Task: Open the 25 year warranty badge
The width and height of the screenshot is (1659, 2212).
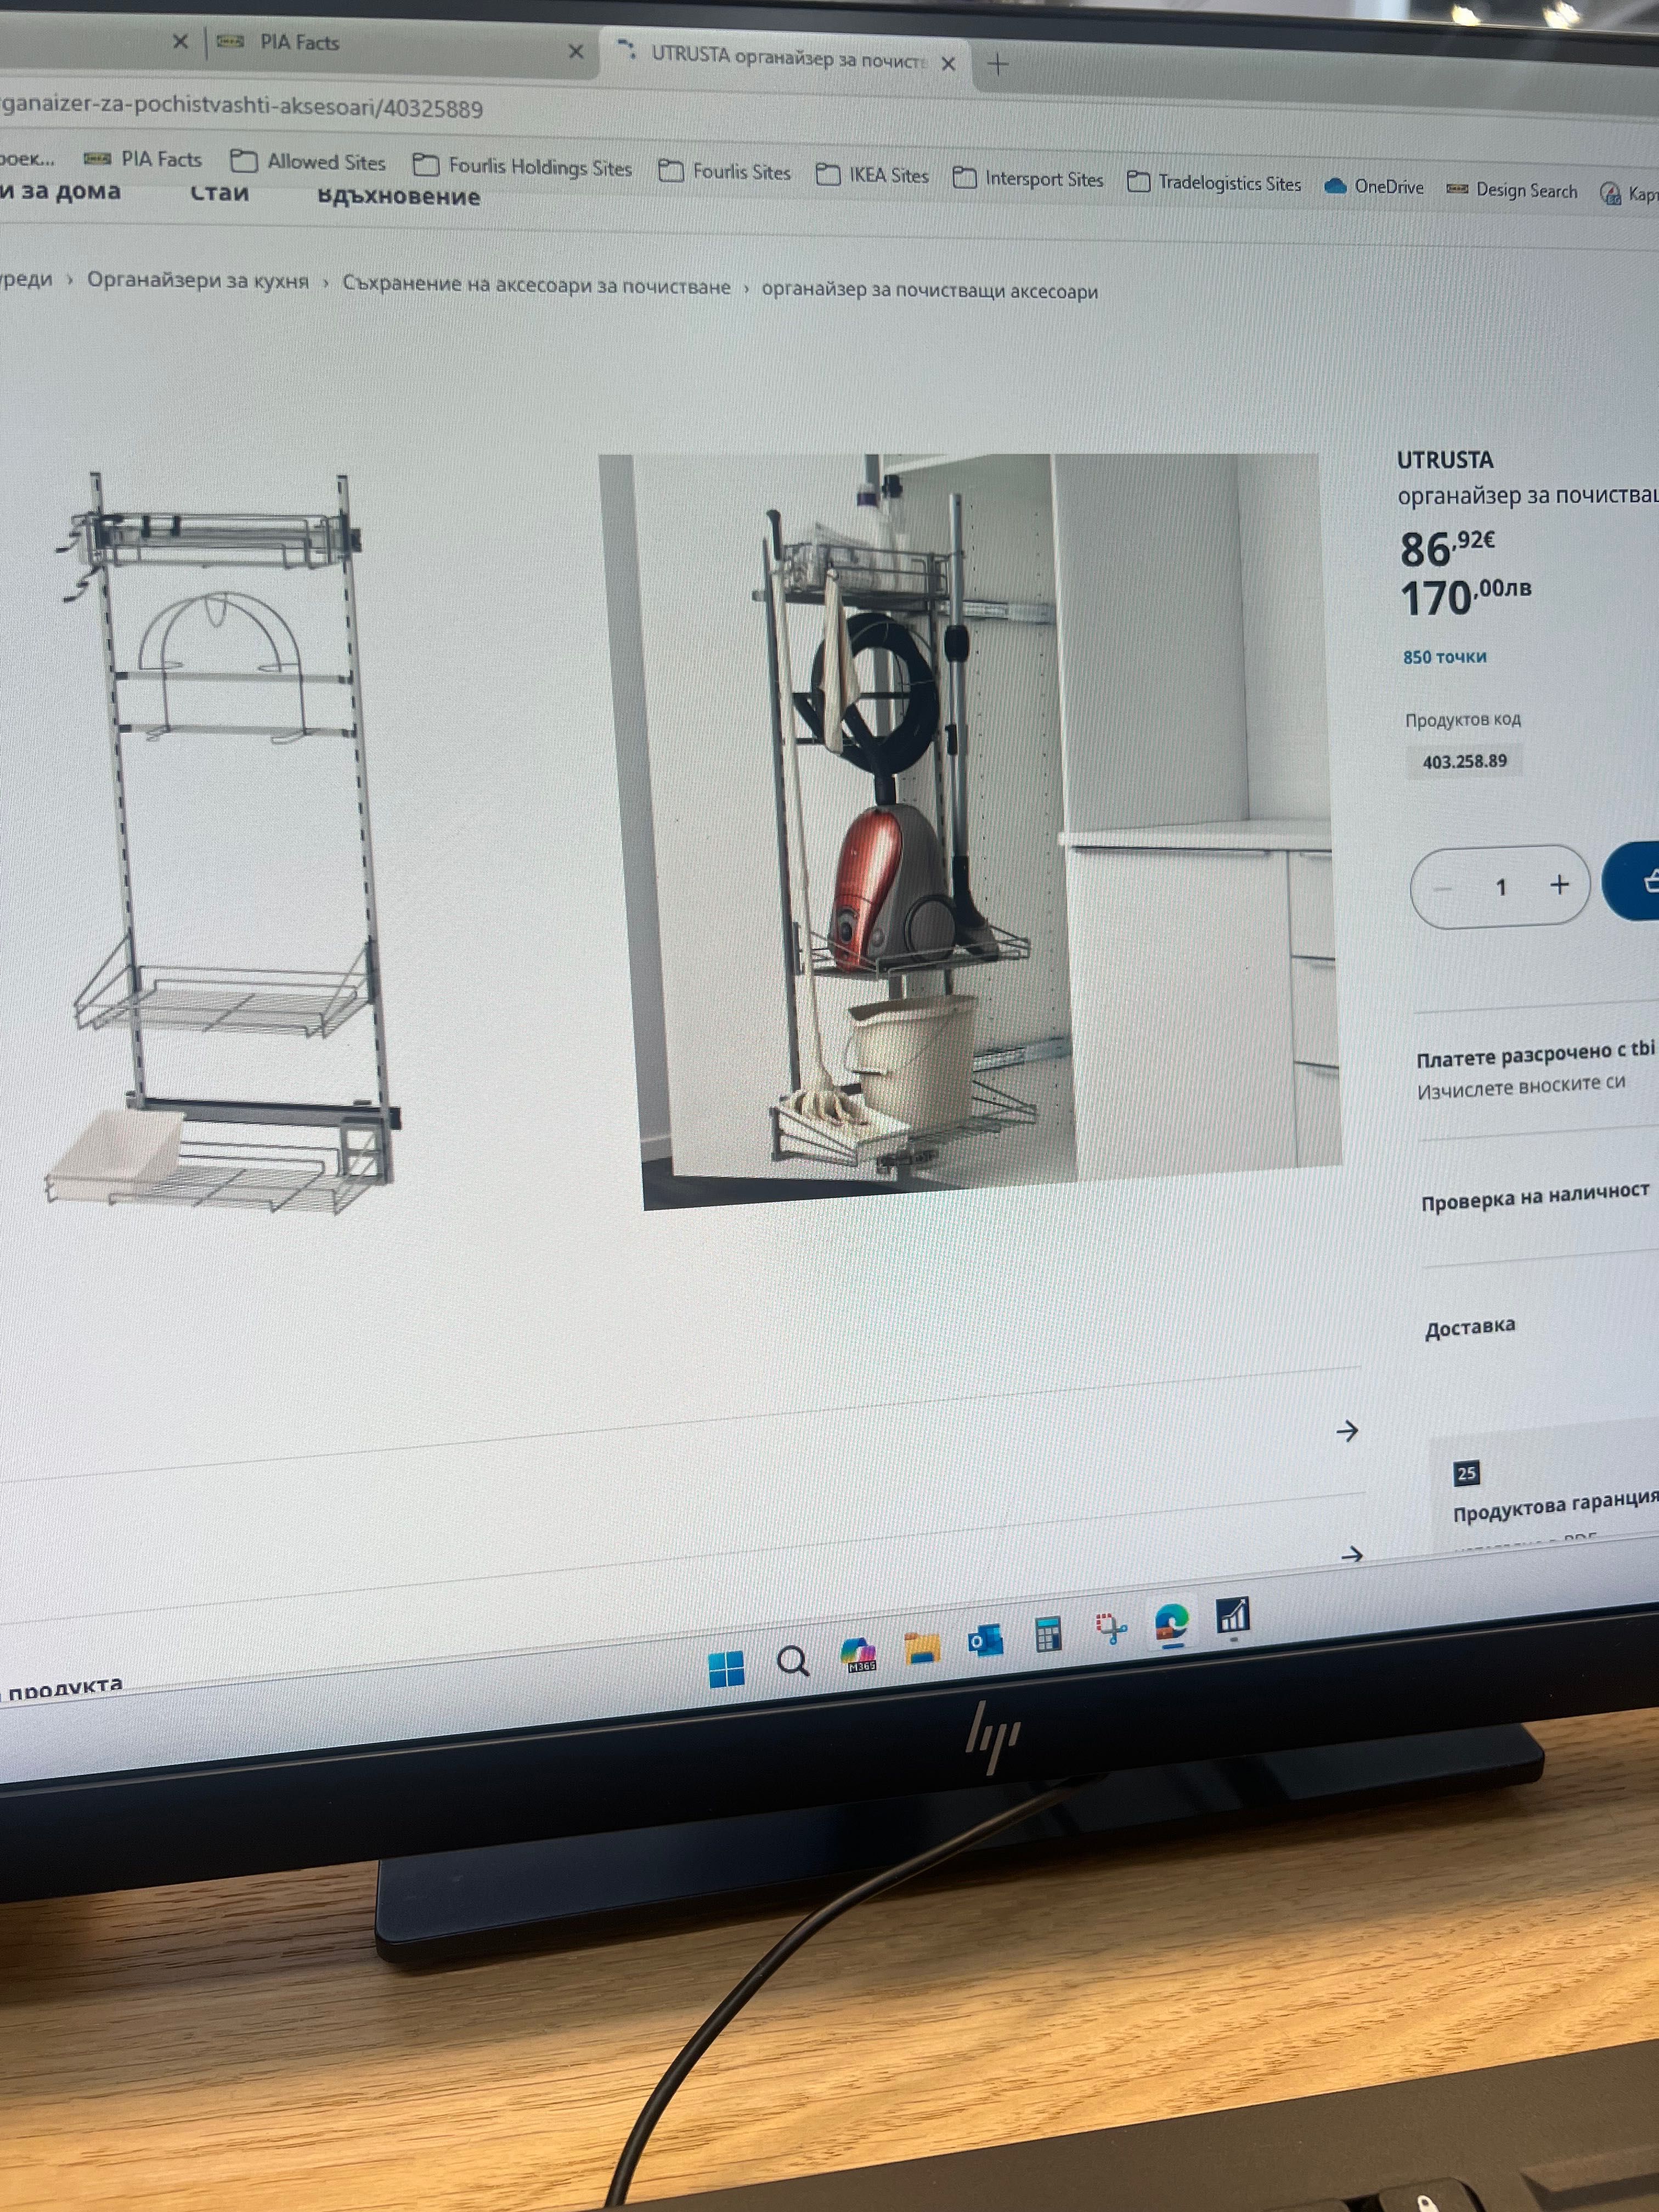Action: point(1466,1474)
